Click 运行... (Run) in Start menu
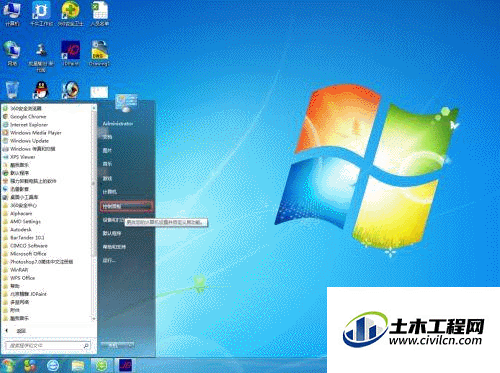Screen dimensions: 500x373 [109, 260]
